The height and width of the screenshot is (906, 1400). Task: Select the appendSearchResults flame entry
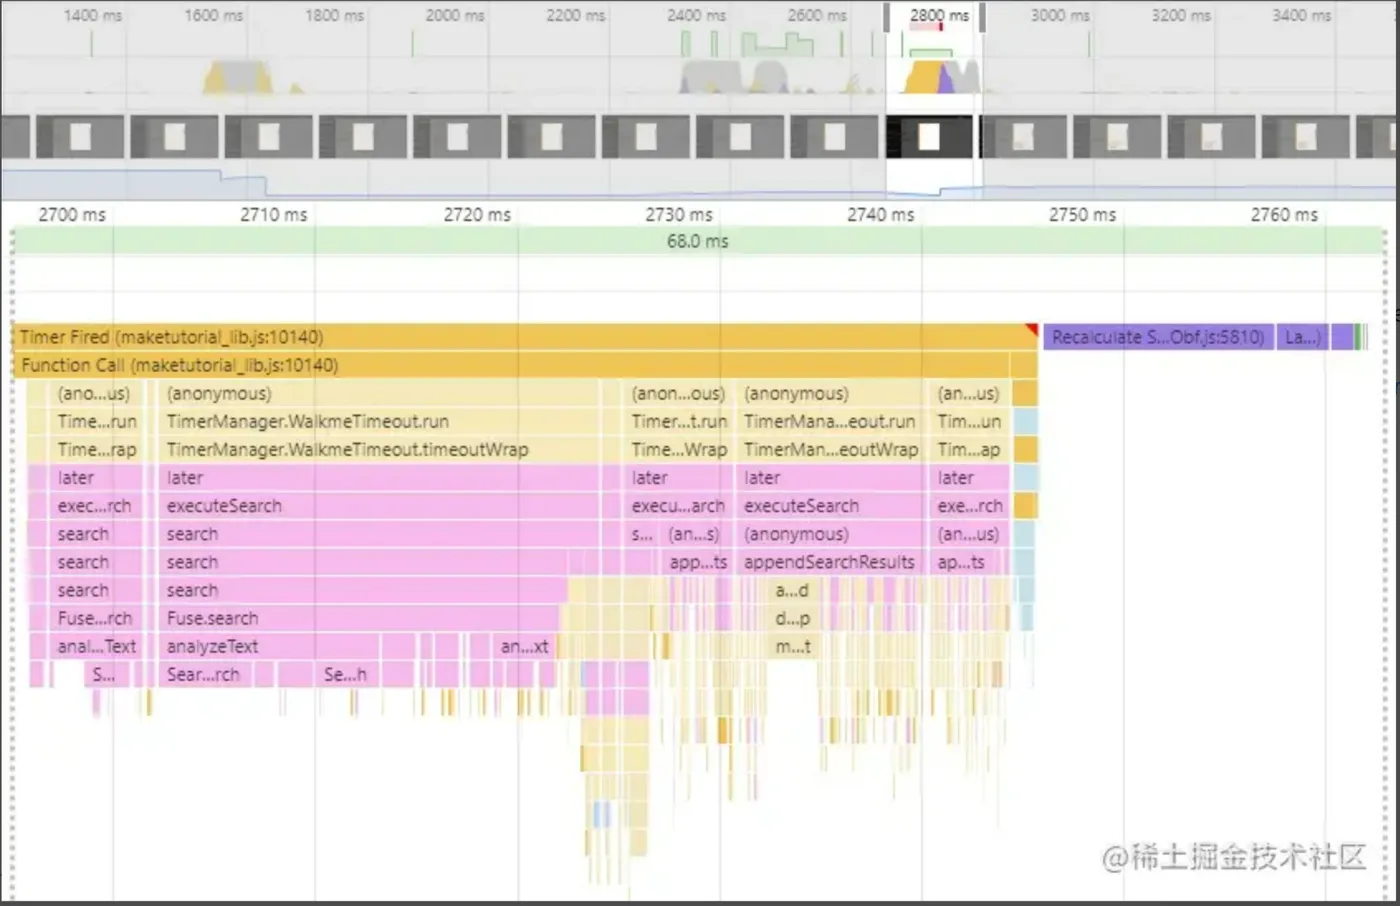[x=830, y=562]
